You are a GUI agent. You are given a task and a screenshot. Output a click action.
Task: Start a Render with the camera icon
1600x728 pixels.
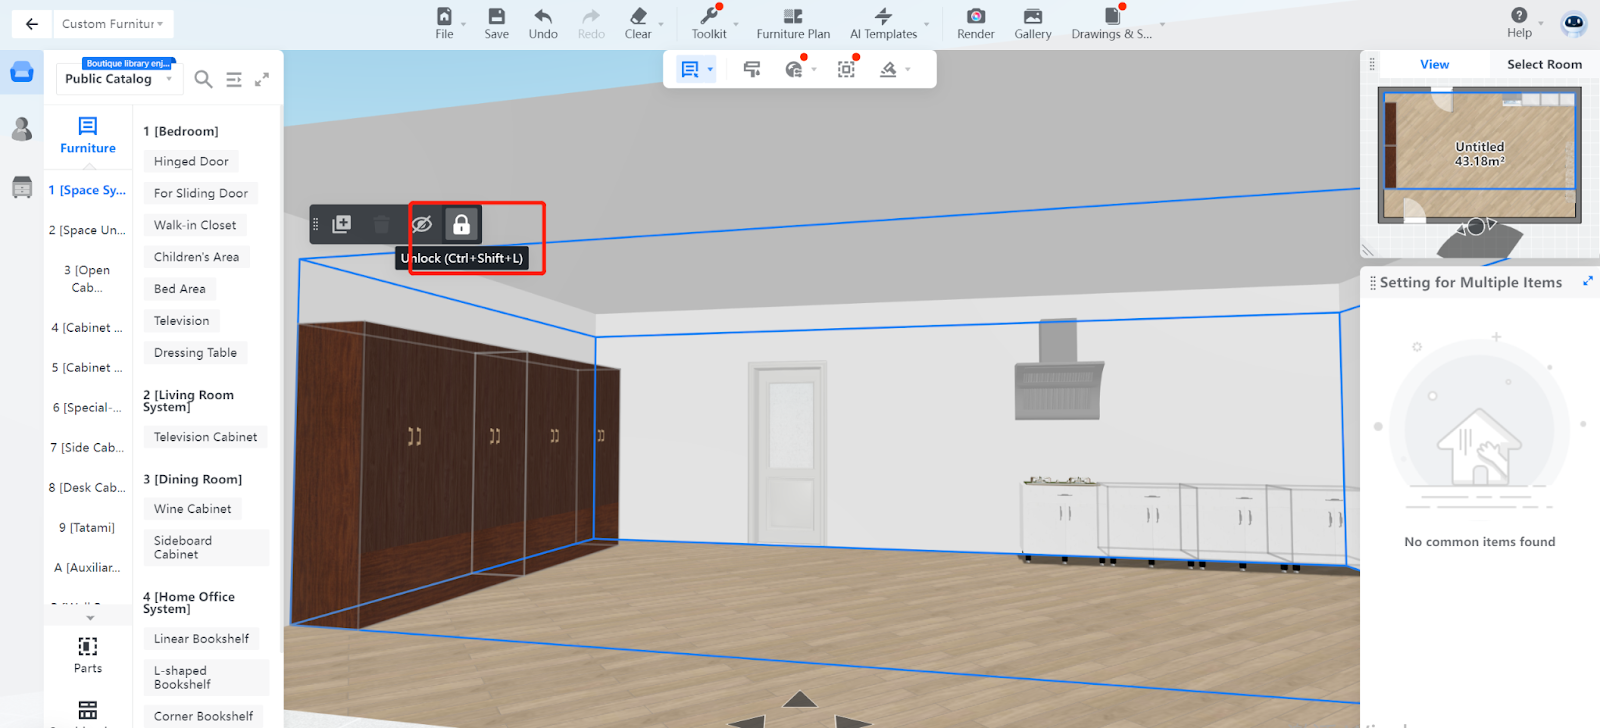pos(976,24)
